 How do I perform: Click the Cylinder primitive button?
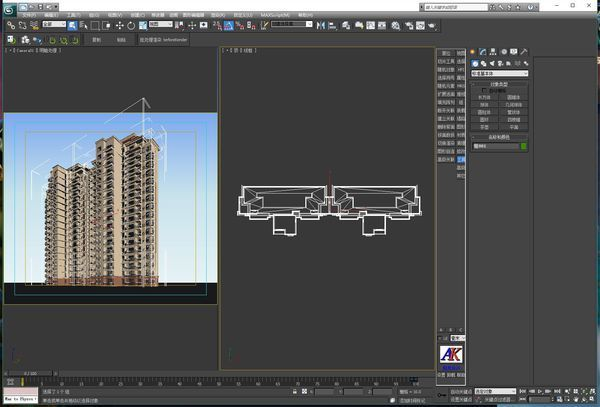point(484,112)
